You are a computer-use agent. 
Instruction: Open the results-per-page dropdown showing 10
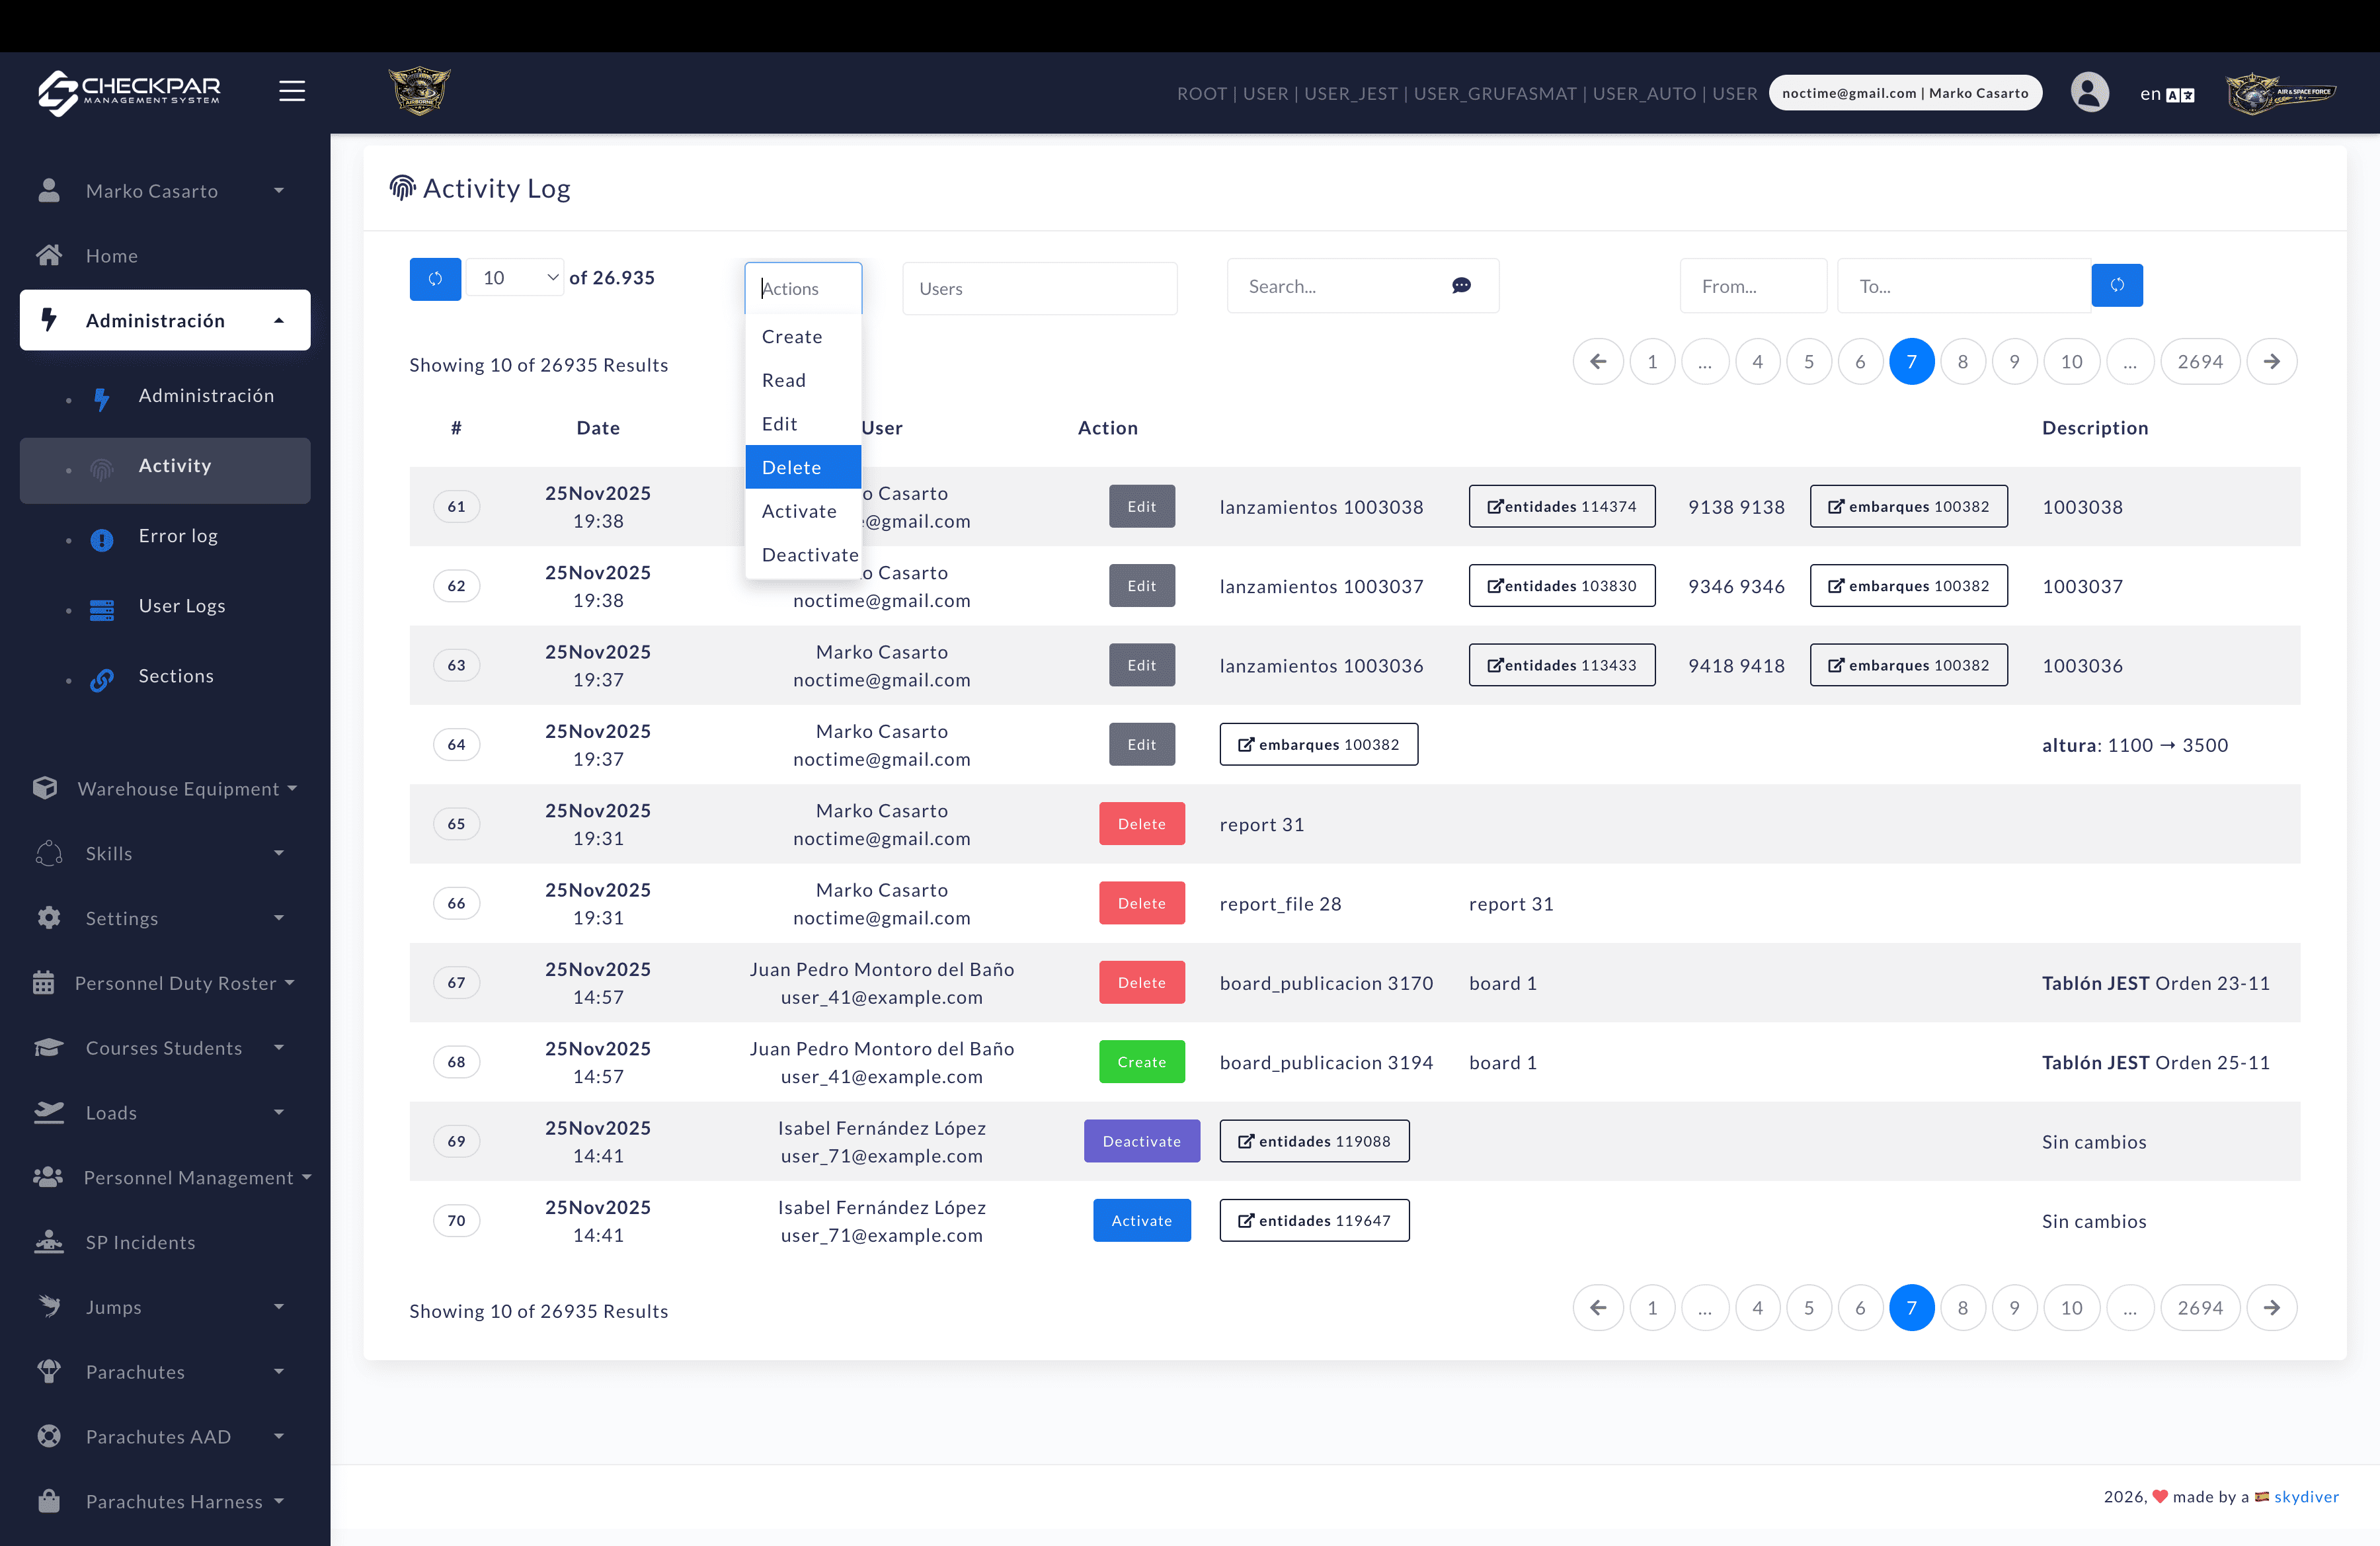point(515,277)
